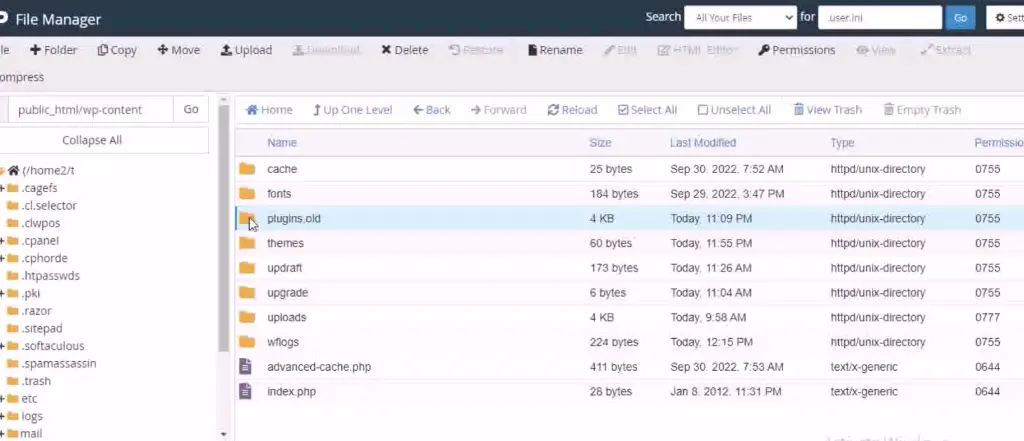Go Up One Level

pyautogui.click(x=353, y=110)
